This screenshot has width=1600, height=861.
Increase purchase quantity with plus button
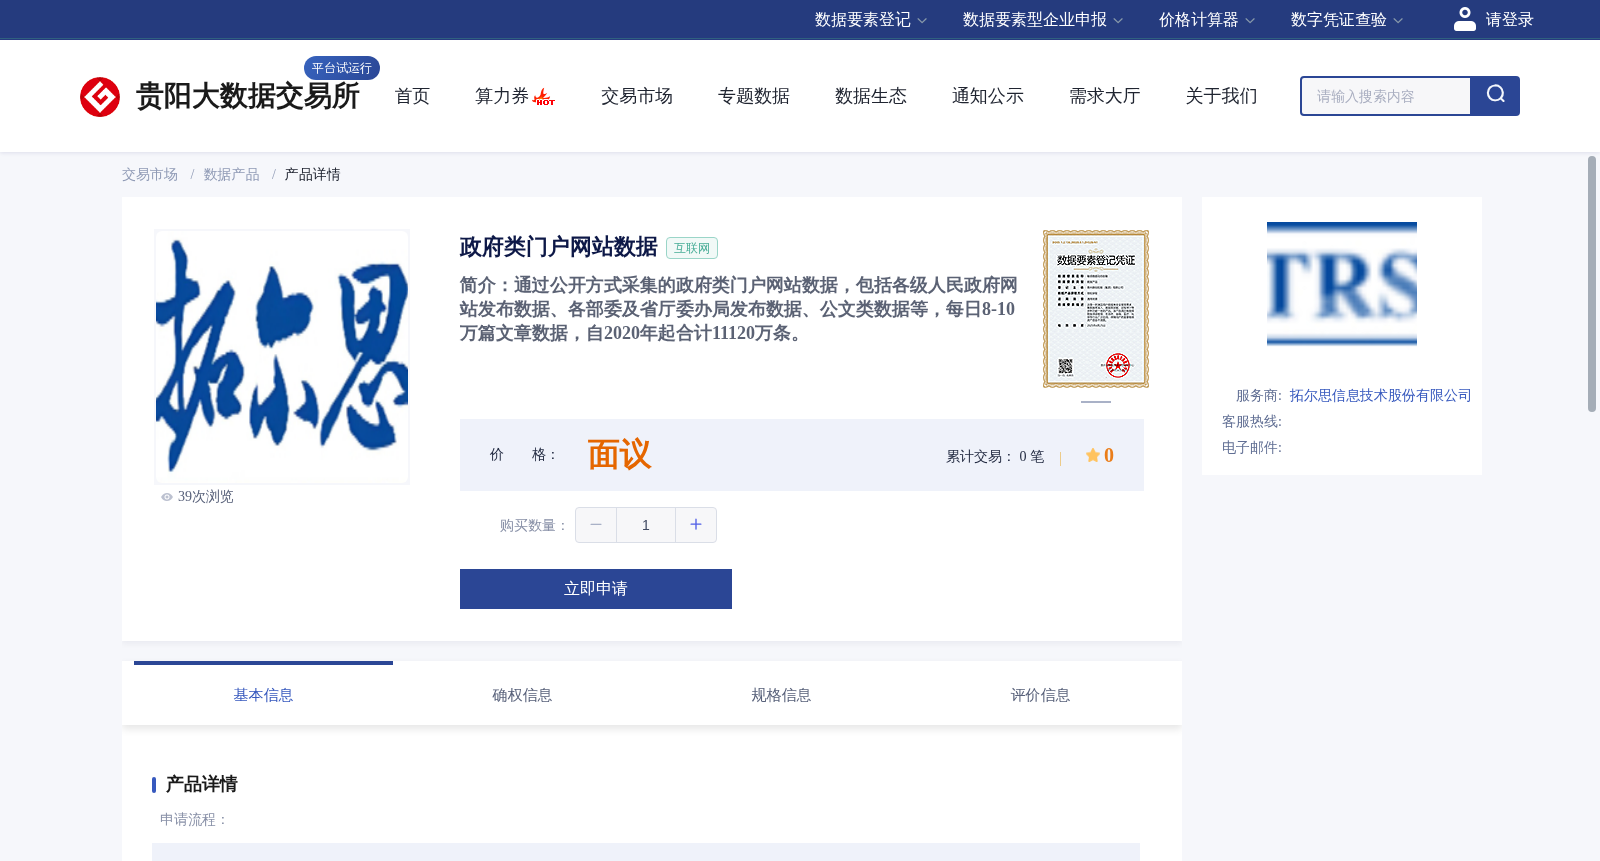coord(696,525)
